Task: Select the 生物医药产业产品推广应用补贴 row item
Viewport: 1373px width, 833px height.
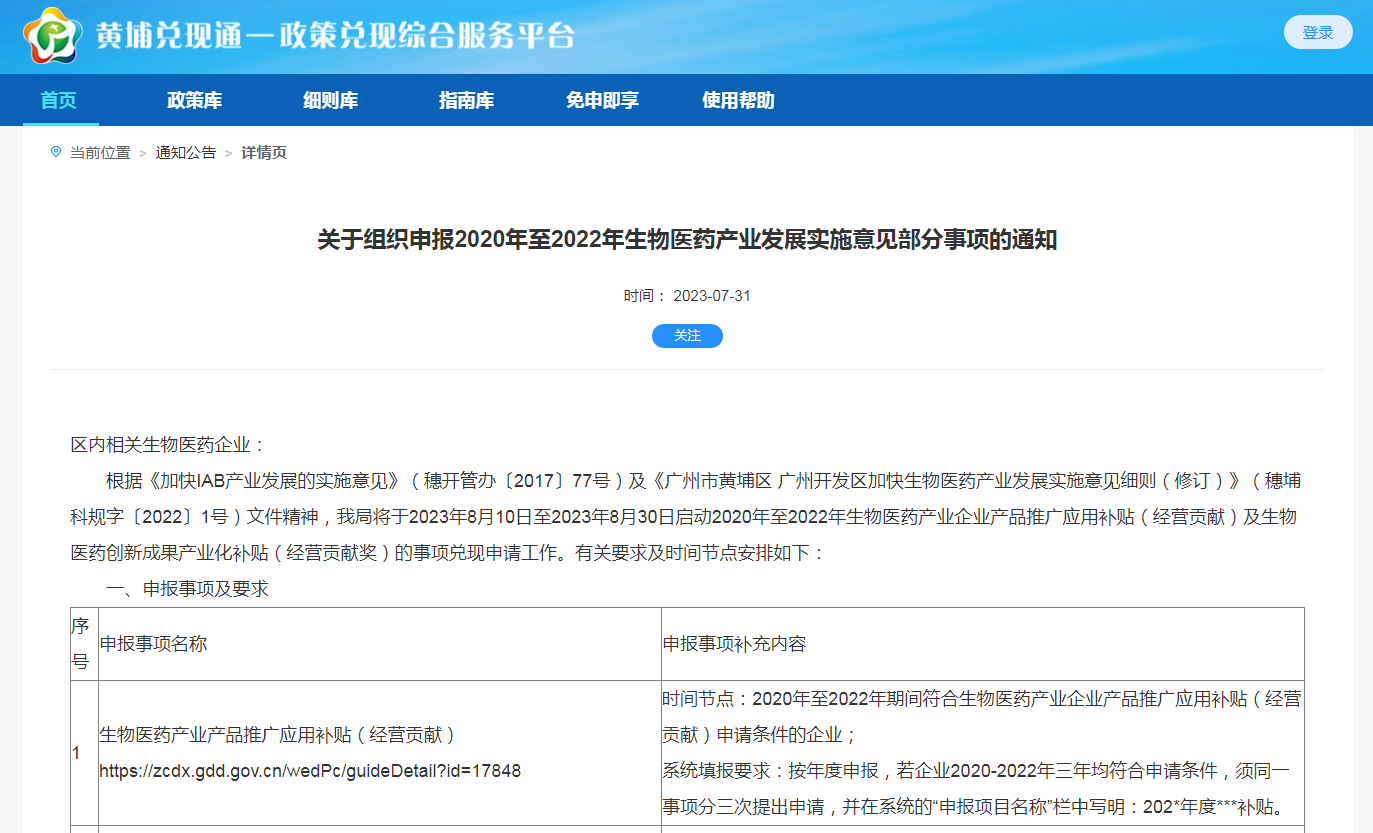Action: point(278,735)
